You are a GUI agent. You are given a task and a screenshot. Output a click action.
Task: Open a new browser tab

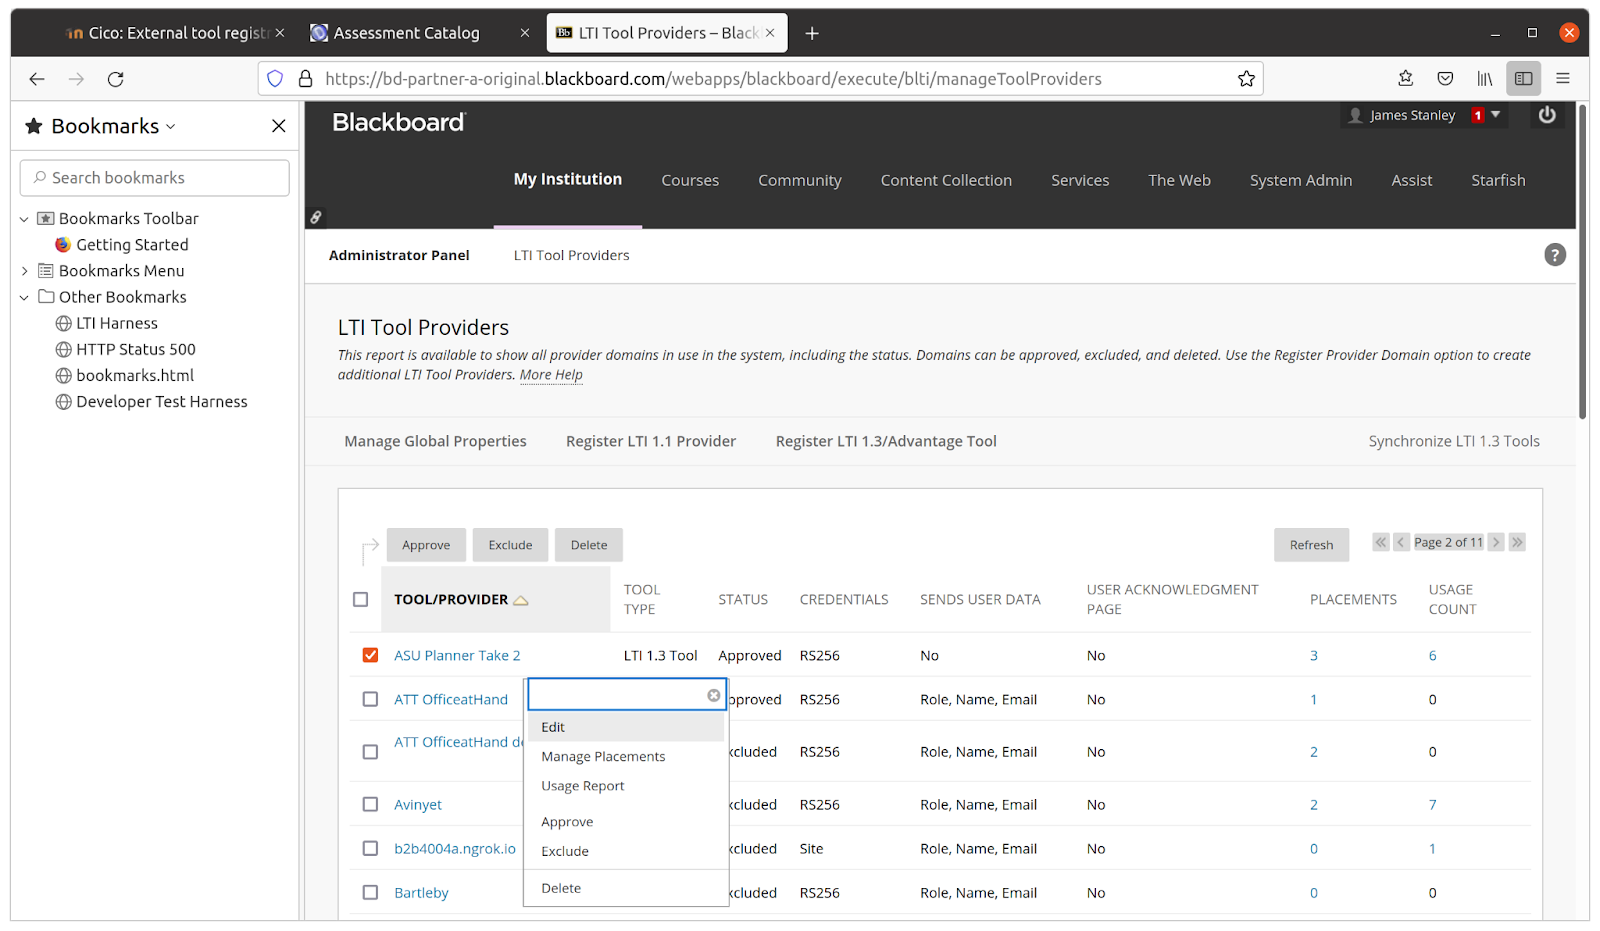click(x=812, y=33)
